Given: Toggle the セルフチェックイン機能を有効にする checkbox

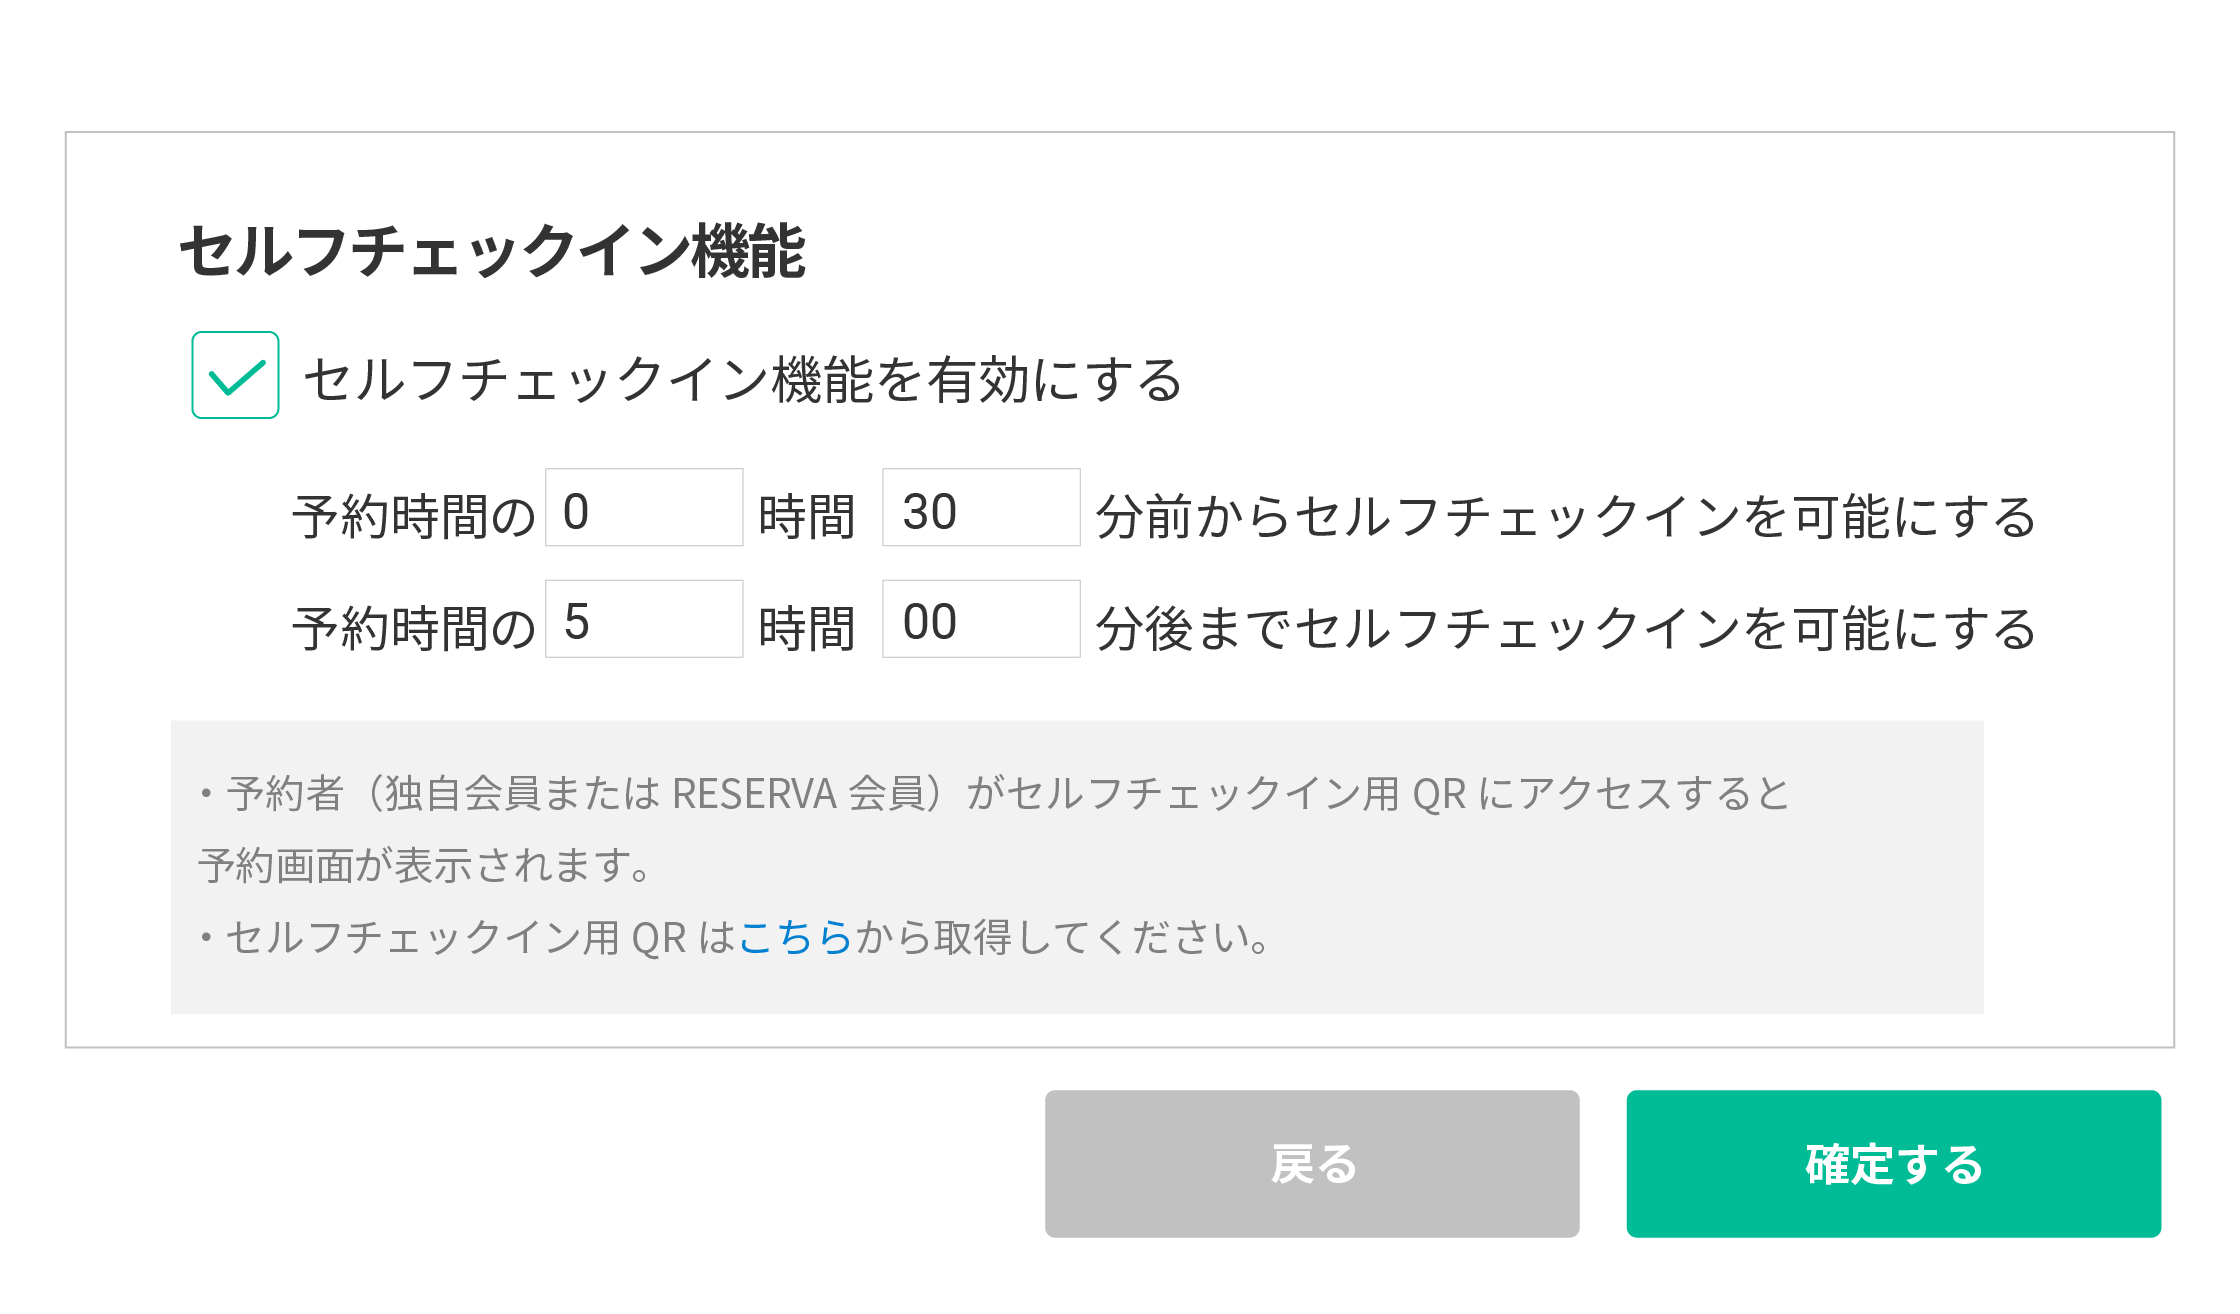Looking at the screenshot, I should click(235, 375).
